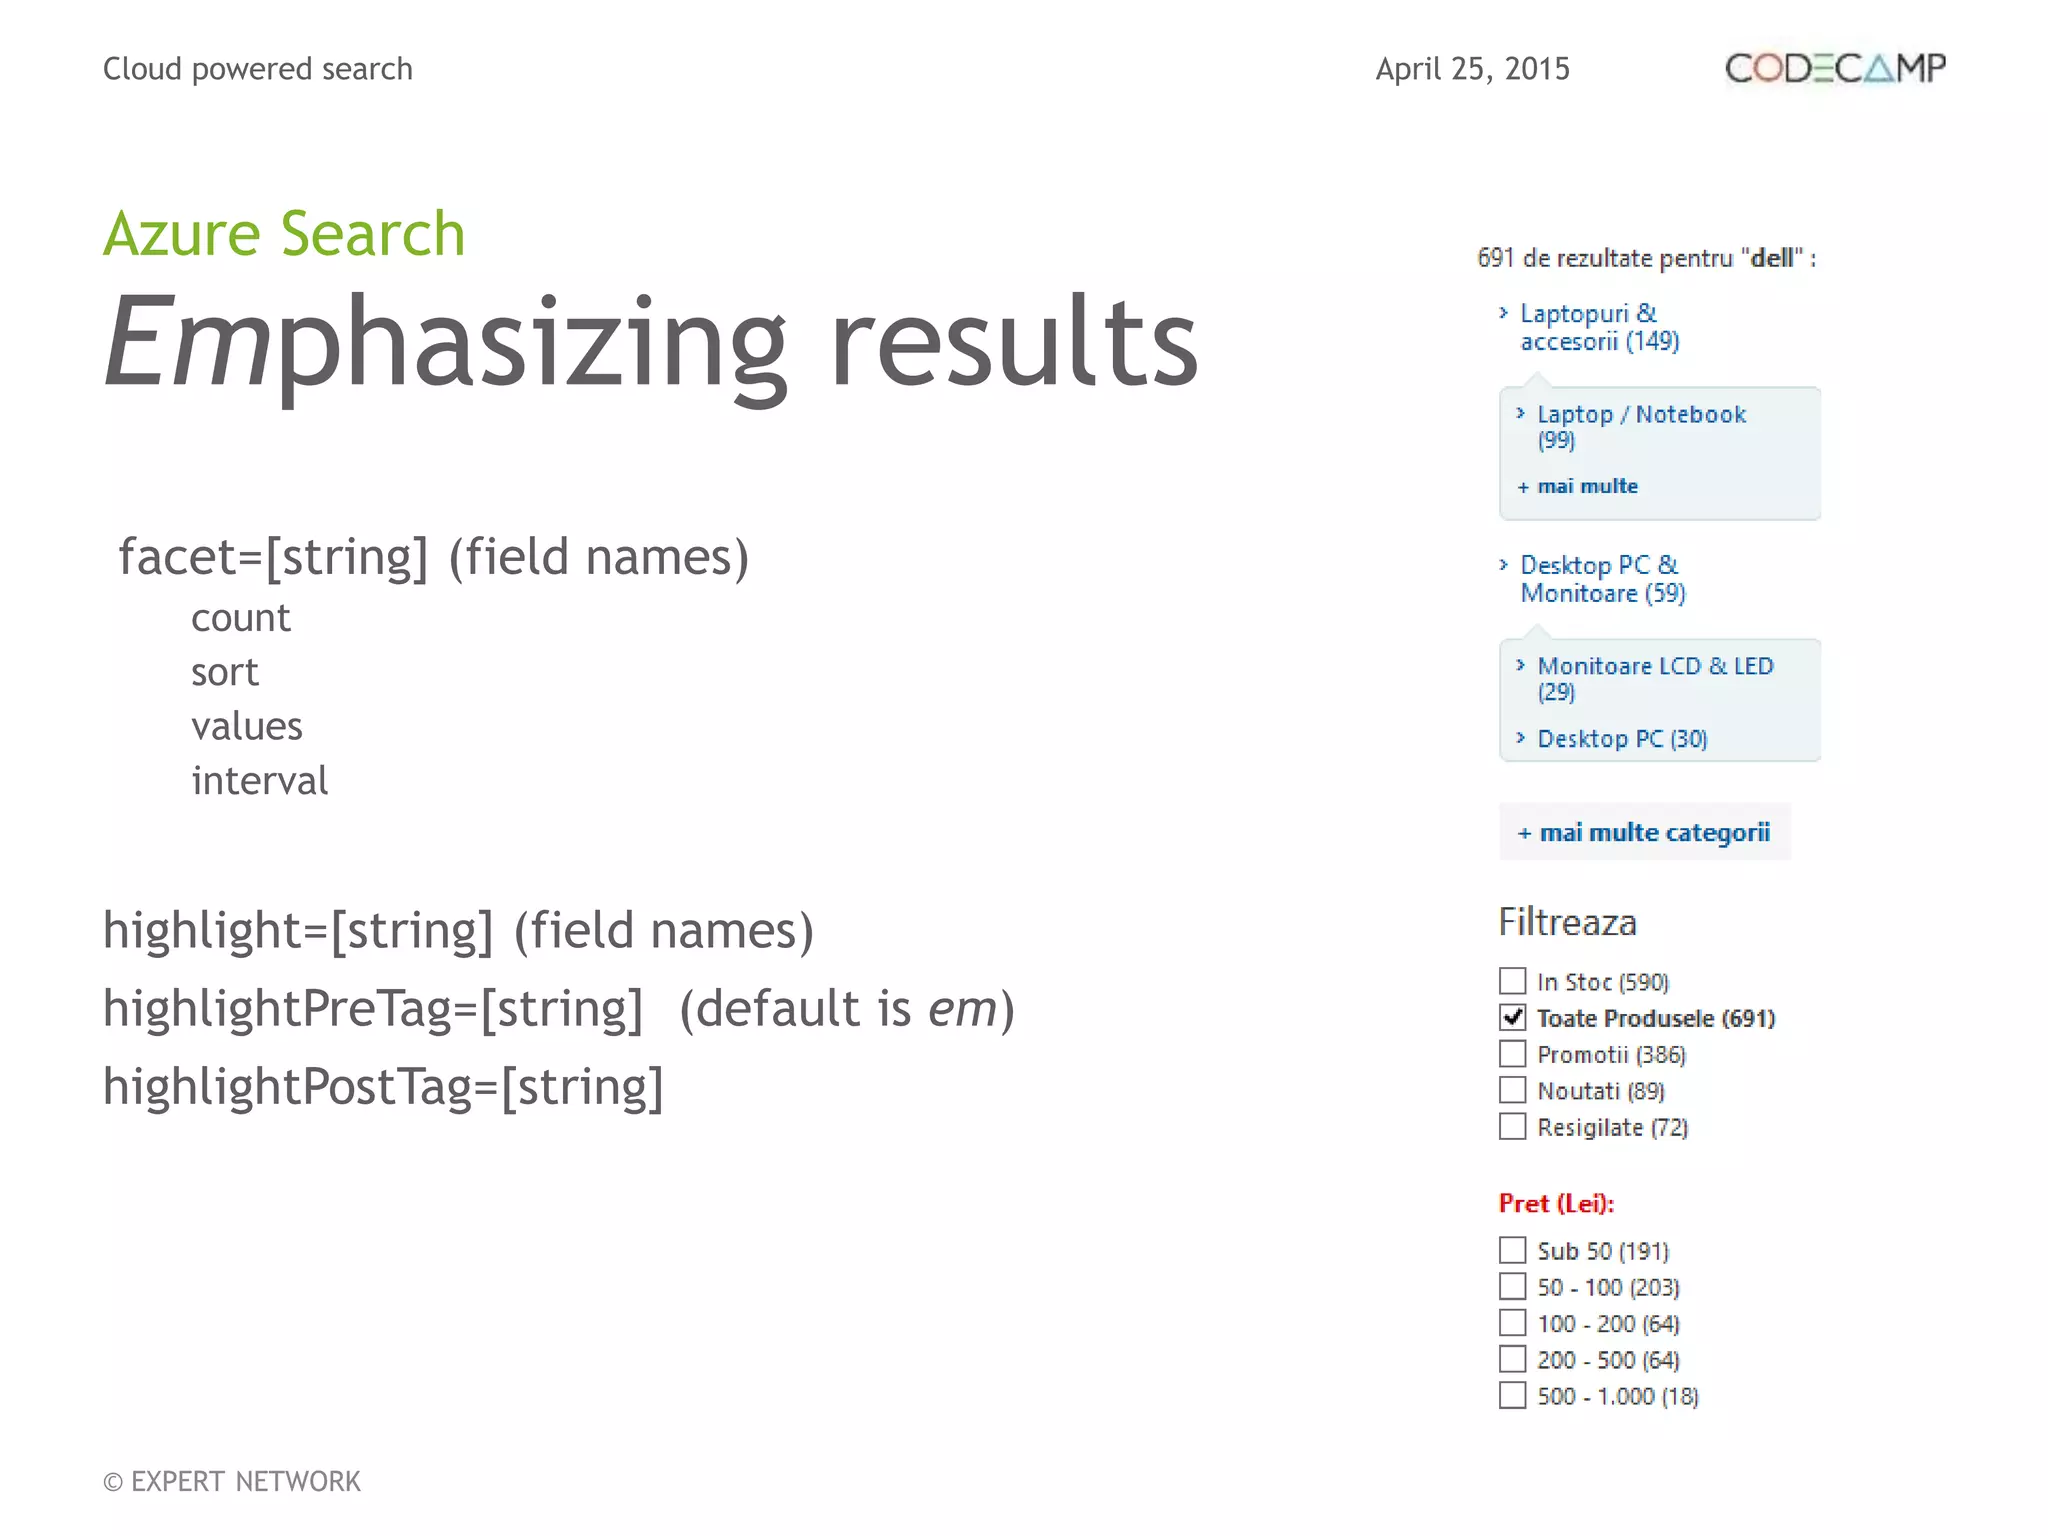This screenshot has height=1536, width=2048.
Task: Expand the chevron beside Desktop PC (30)
Action: (1520, 737)
